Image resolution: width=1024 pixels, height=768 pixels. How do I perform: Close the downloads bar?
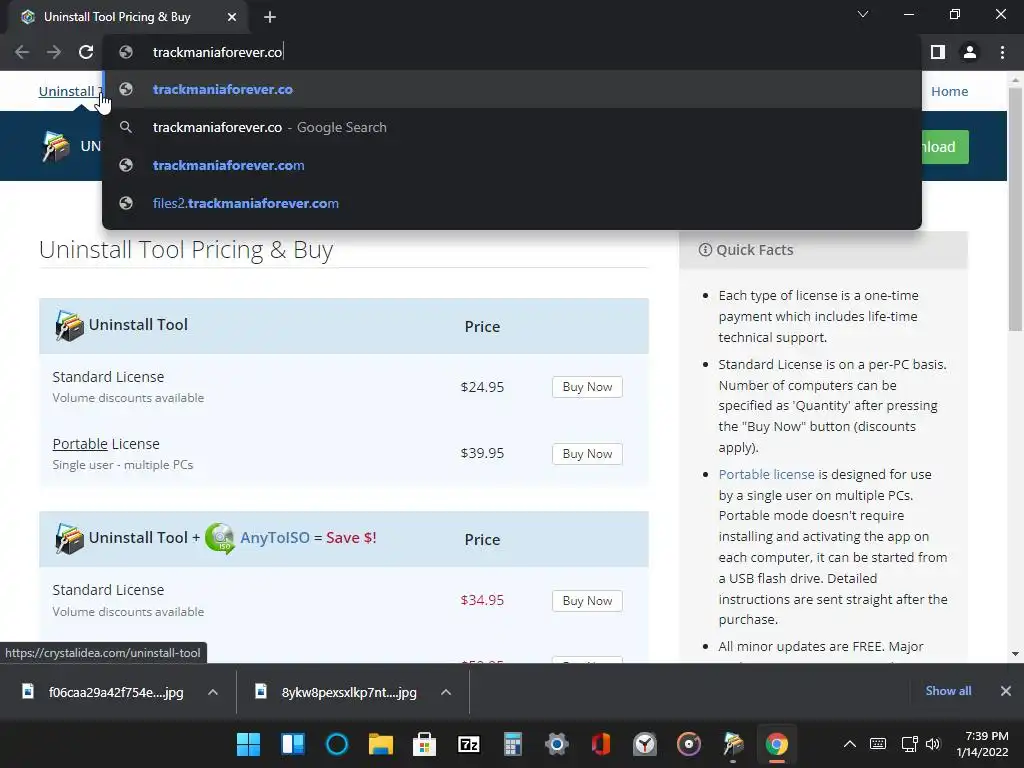pyautogui.click(x=1006, y=690)
